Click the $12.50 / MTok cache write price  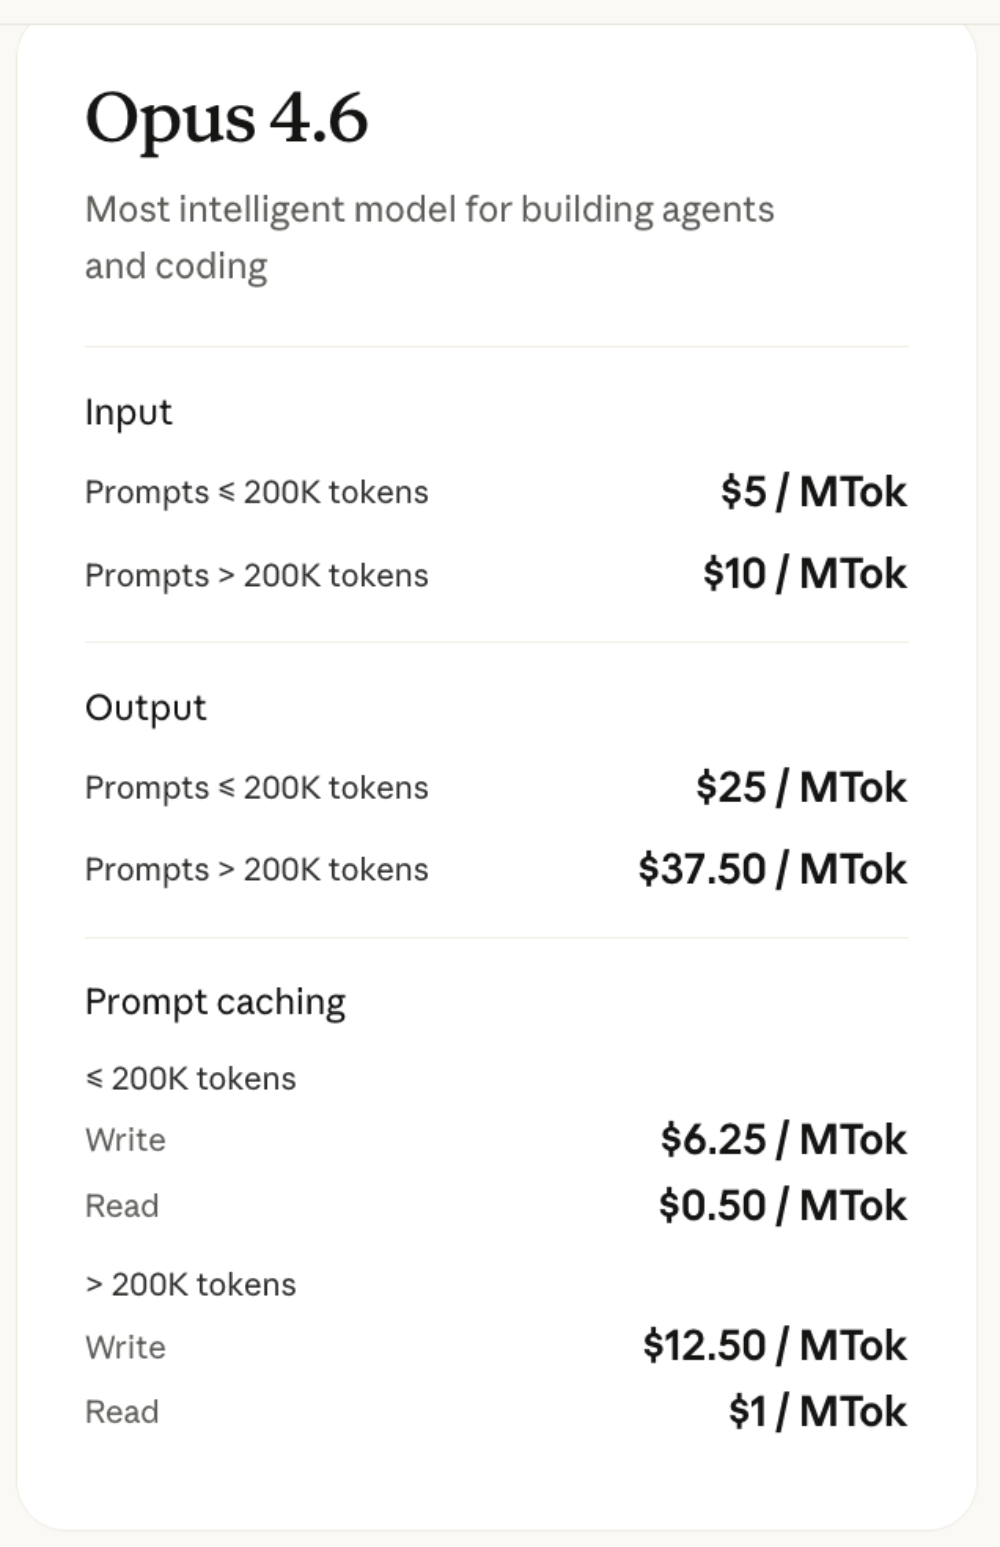pyautogui.click(x=774, y=1346)
